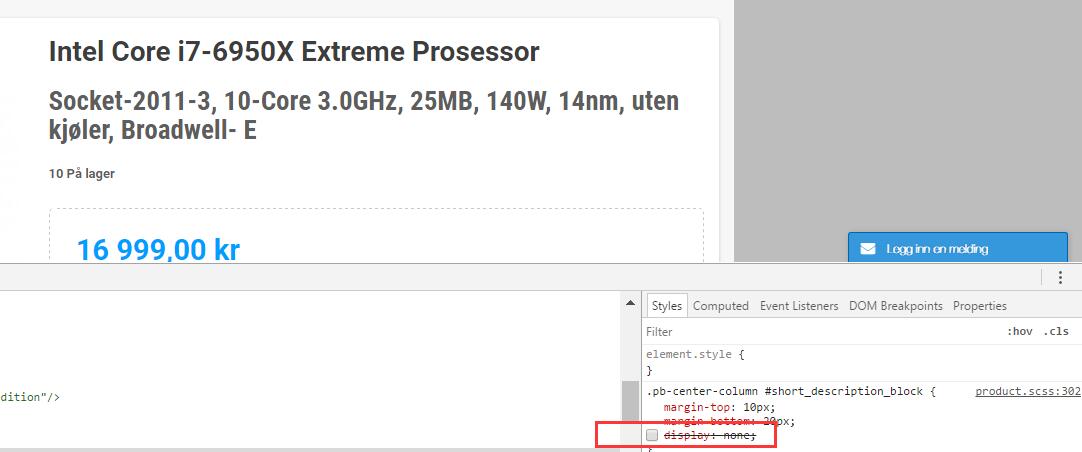Click the Elements panel scroll-up arrow
1082x452 pixels.
[630, 303]
